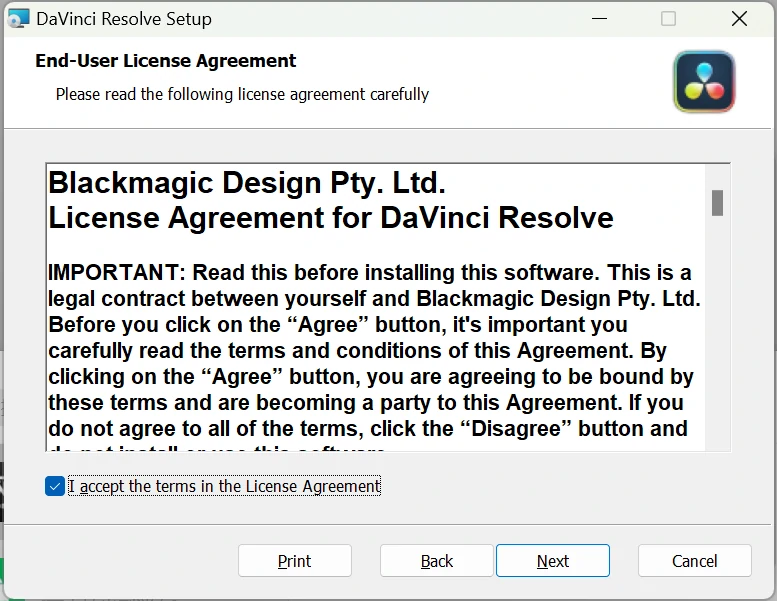Click scrollbar track below the thumb
Image resolution: width=777 pixels, height=601 pixels.
(717, 330)
